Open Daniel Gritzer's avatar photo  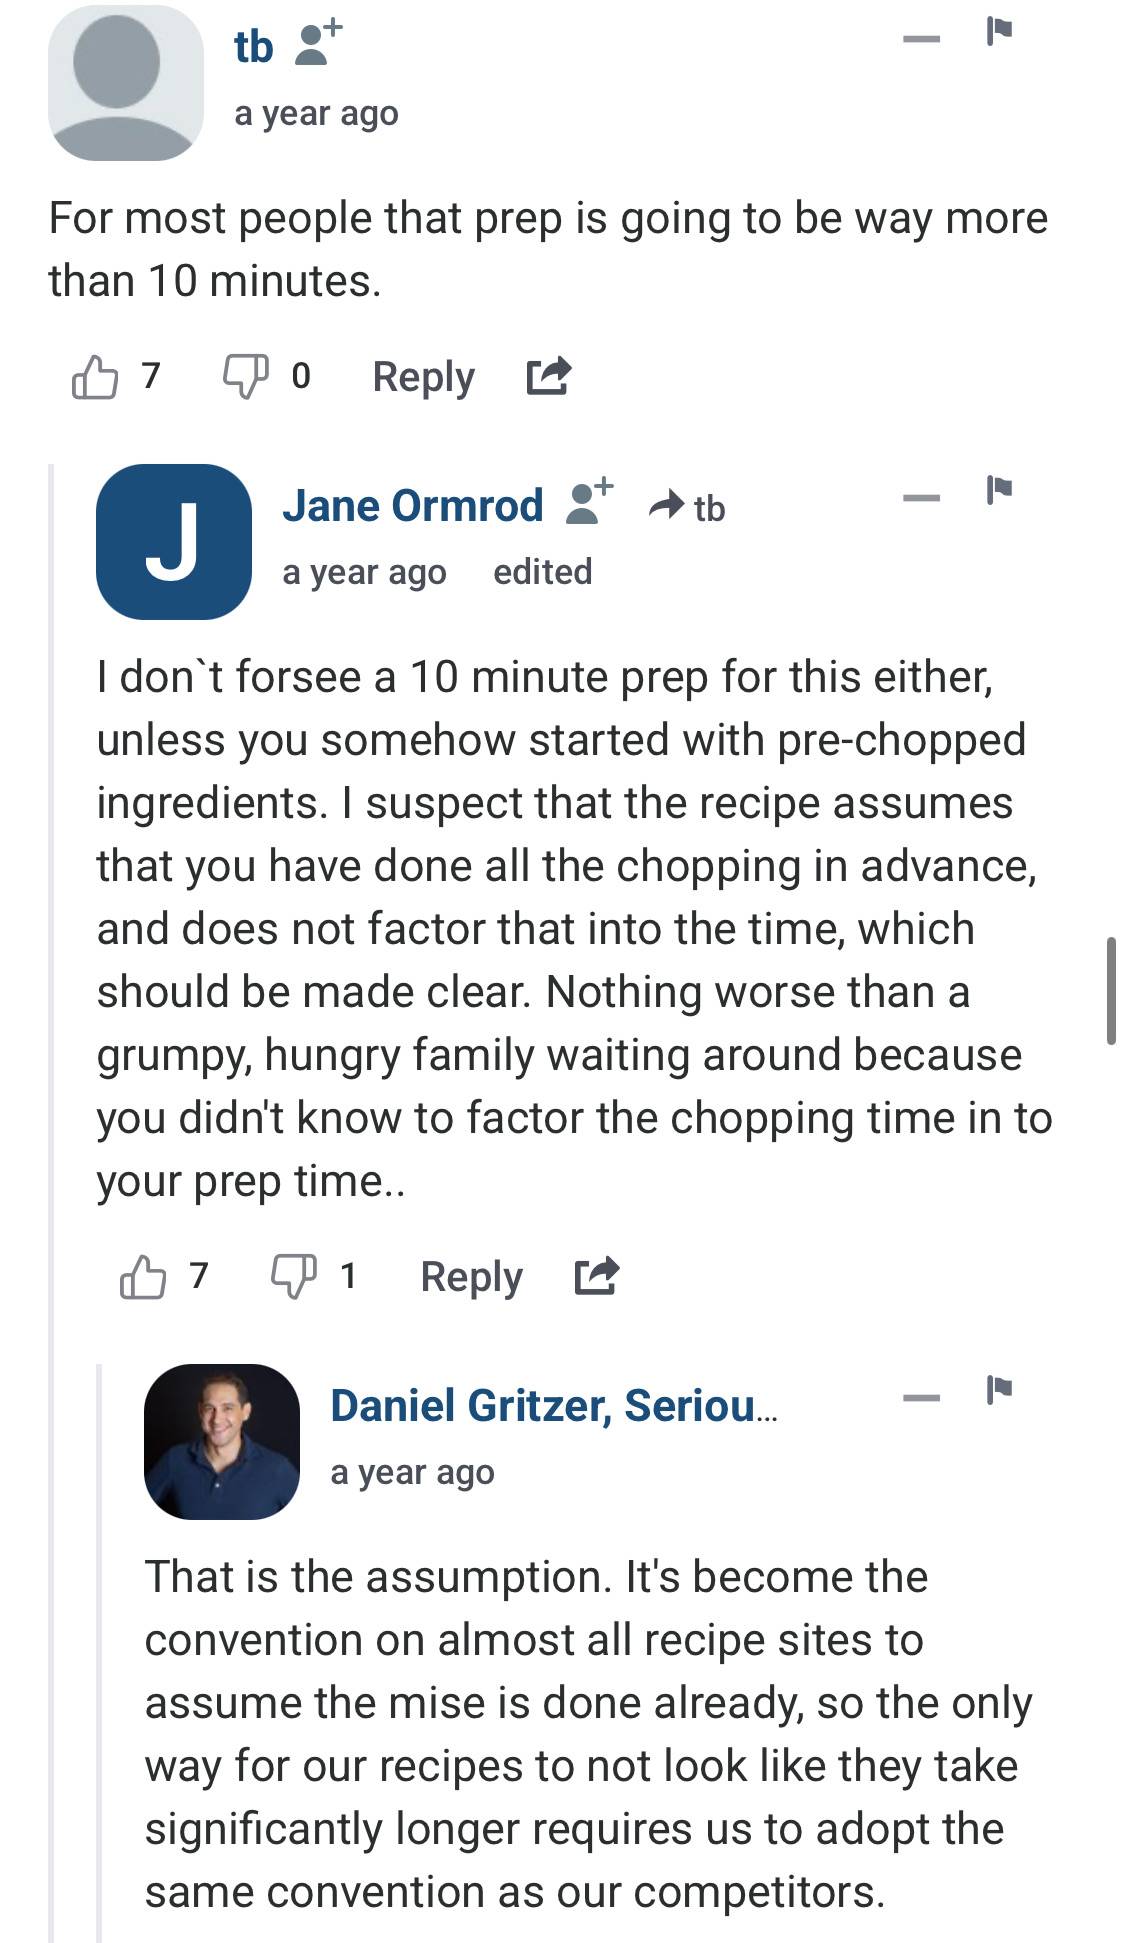pos(222,1441)
